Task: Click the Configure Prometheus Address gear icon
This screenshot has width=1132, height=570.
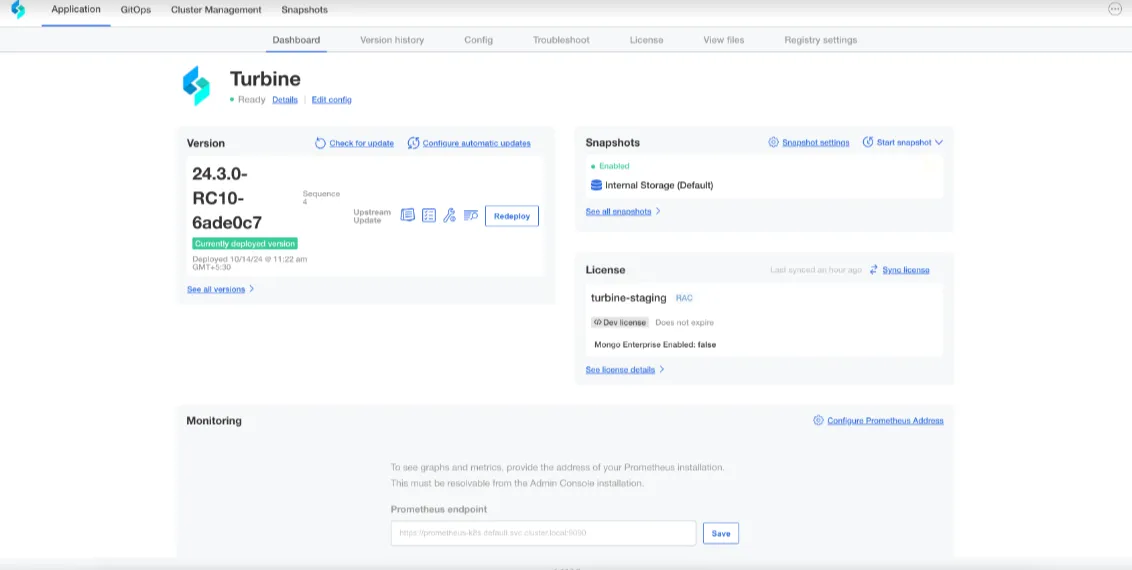Action: tap(818, 420)
